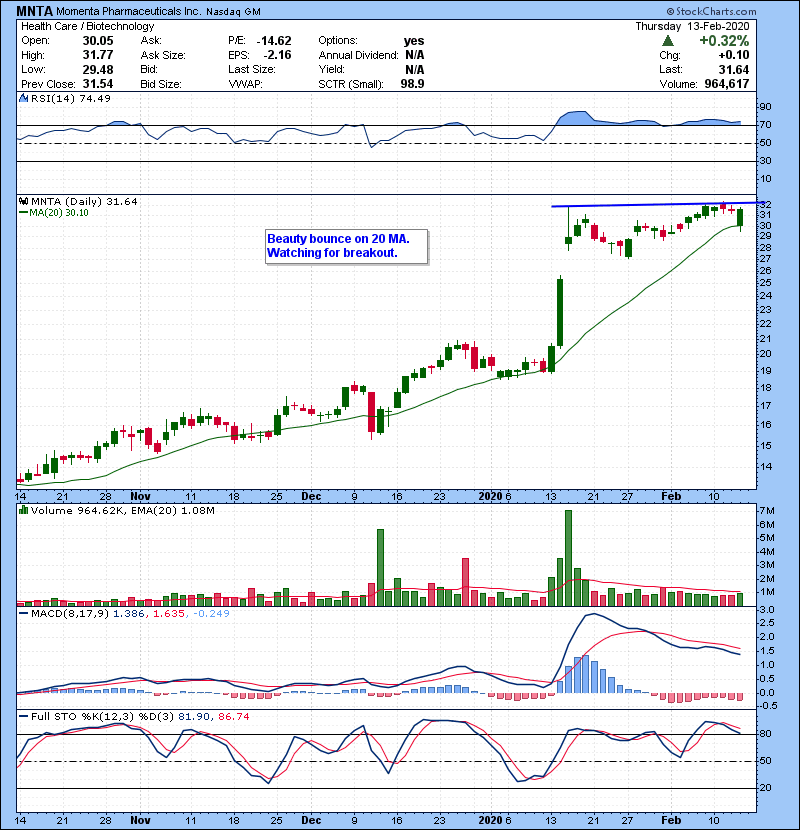
Task: Click the MNTA ticker symbol in header
Action: 34,11
